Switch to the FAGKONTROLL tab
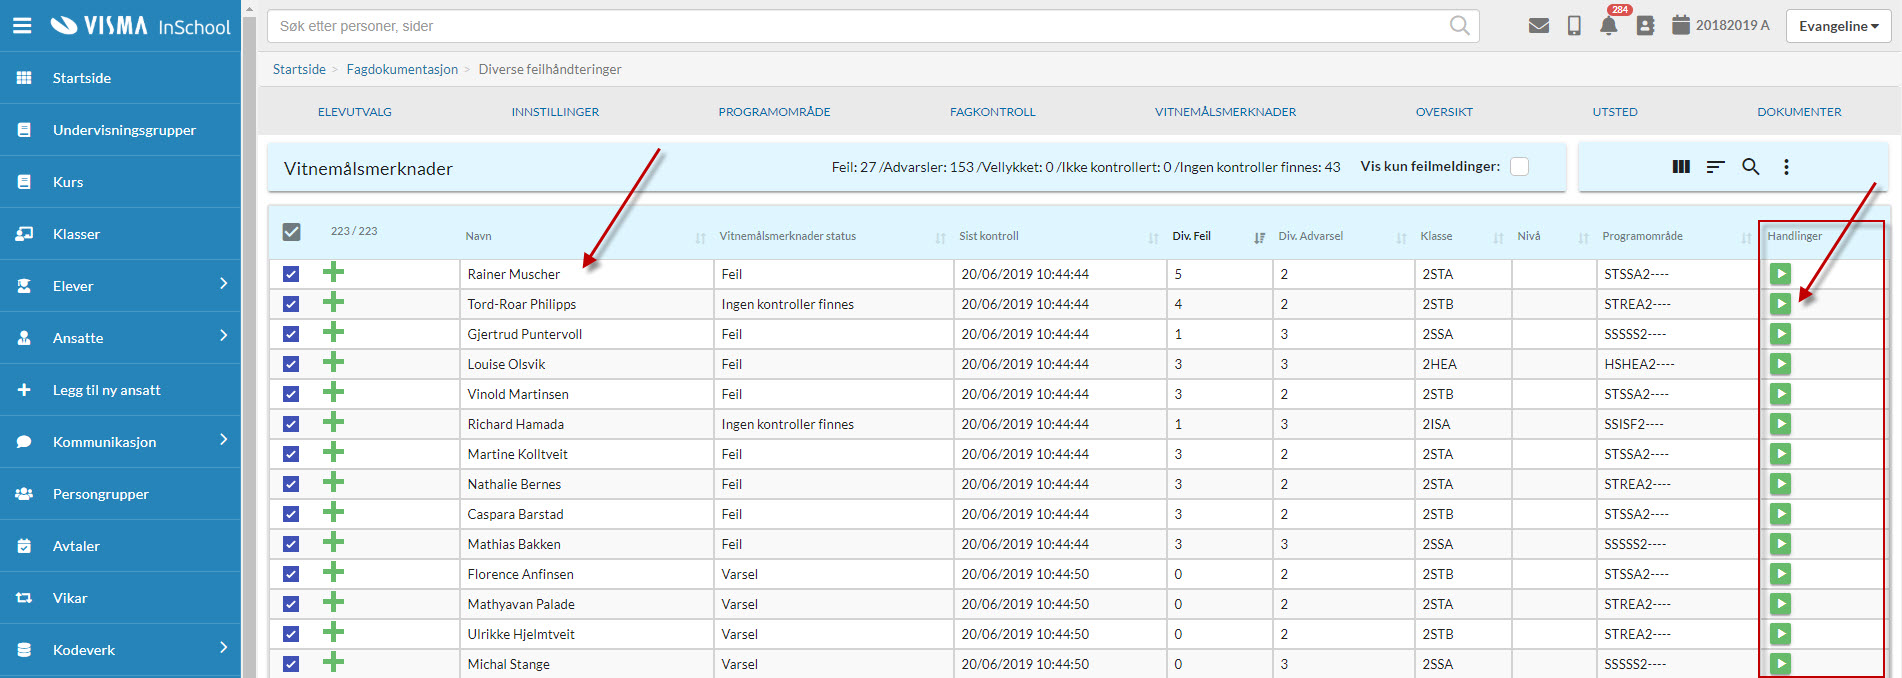The image size is (1902, 678). click(x=993, y=112)
